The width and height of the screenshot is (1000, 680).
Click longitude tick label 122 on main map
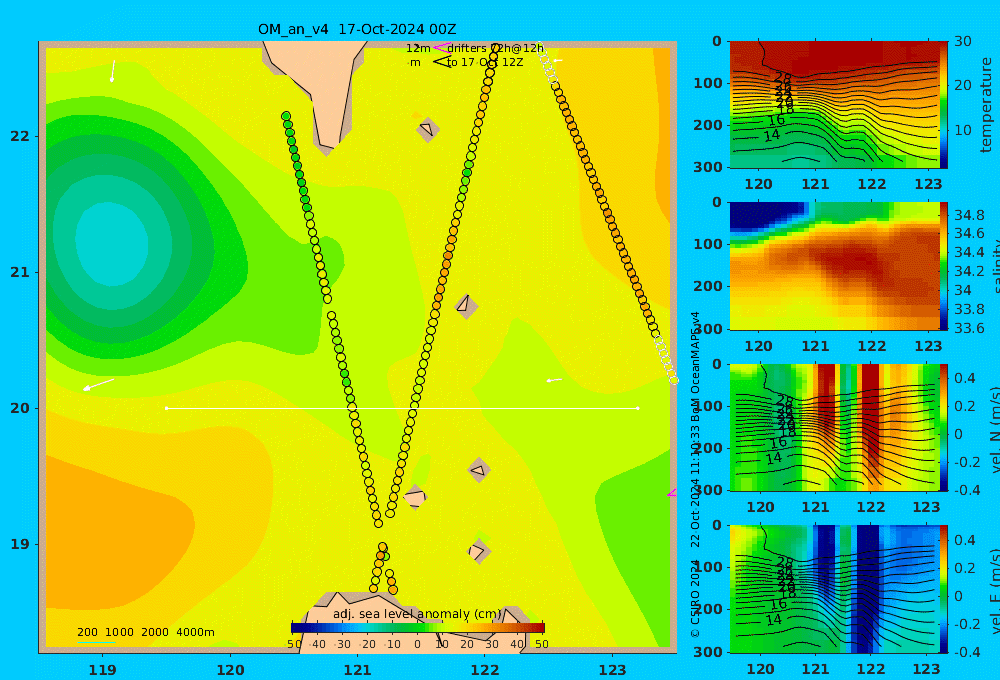pos(485,670)
